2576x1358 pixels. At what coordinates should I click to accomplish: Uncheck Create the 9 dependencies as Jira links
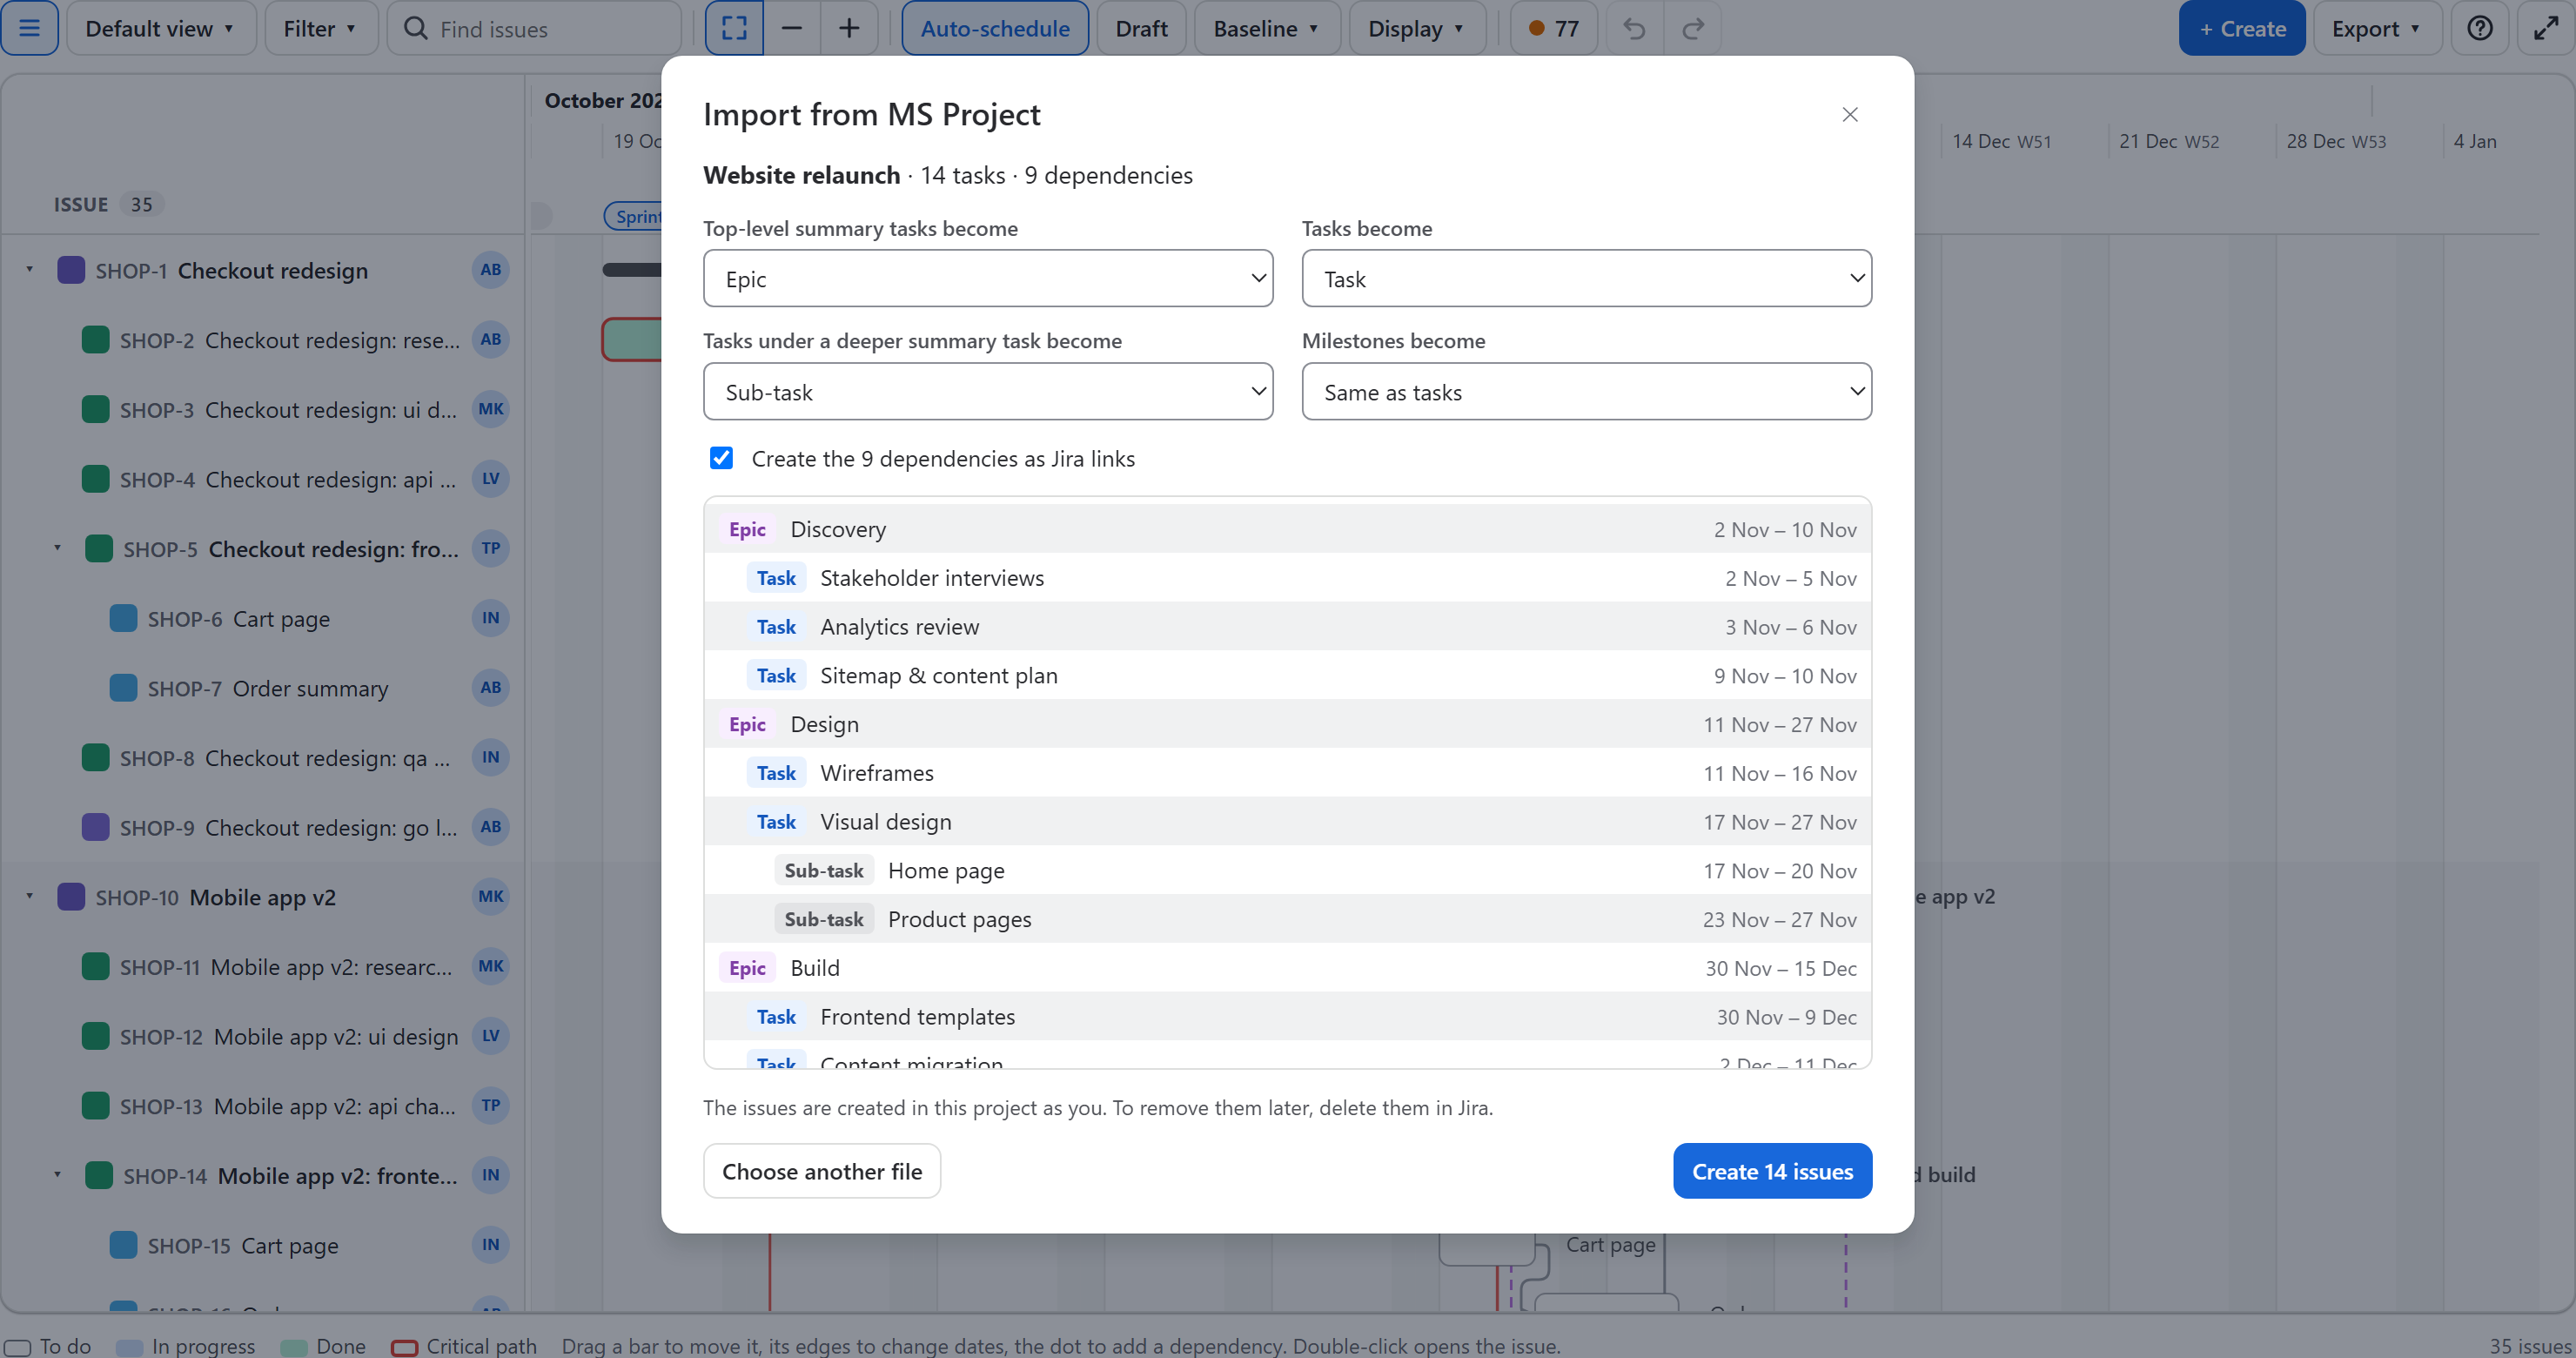(721, 458)
